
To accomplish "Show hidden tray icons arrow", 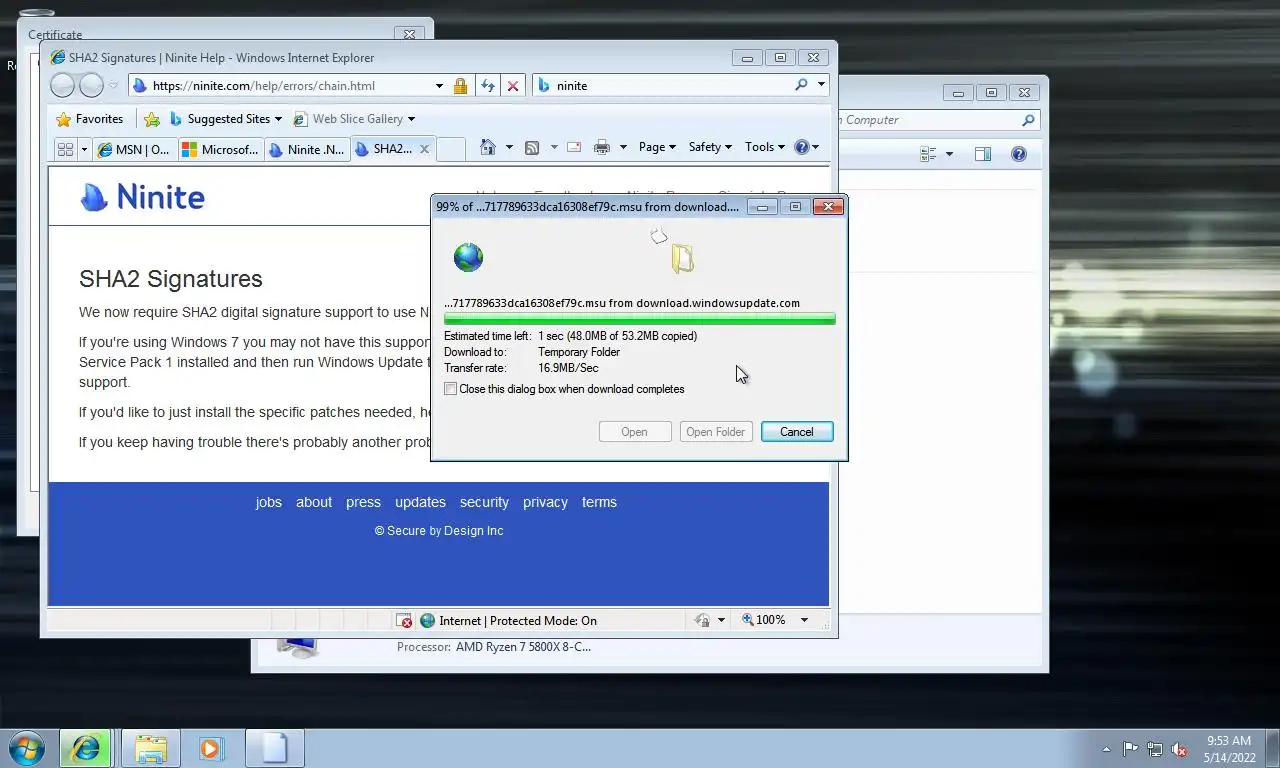I will coord(1106,748).
